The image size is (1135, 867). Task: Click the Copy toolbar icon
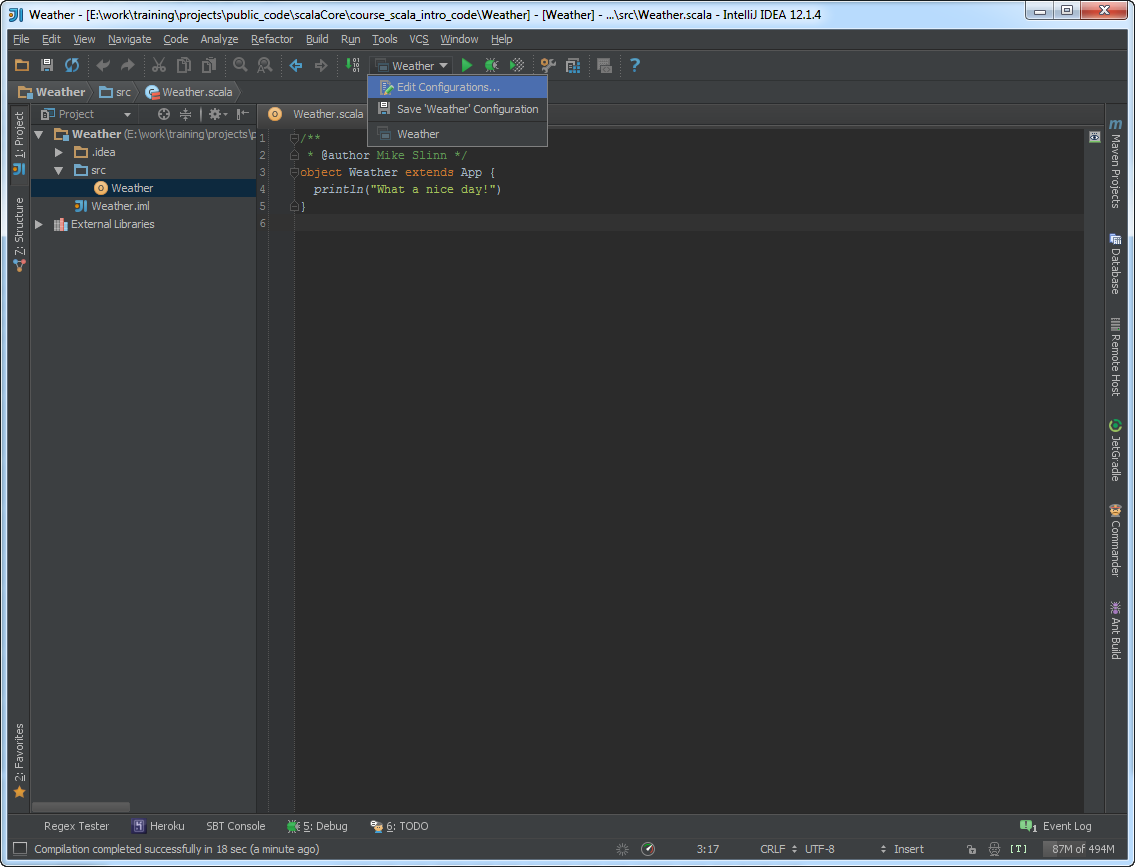click(x=184, y=65)
